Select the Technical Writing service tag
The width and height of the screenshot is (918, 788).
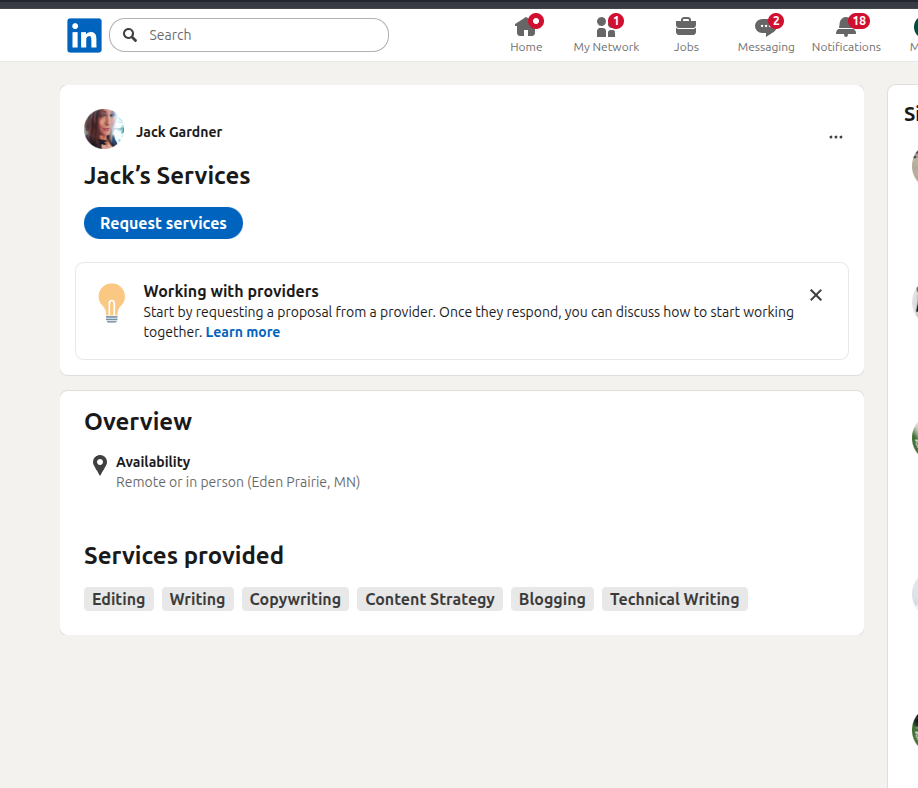point(674,599)
